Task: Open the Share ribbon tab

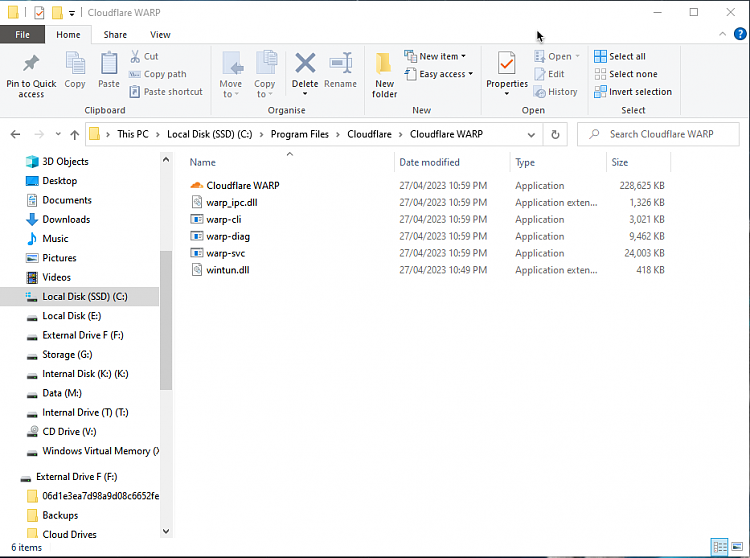Action: tap(115, 34)
